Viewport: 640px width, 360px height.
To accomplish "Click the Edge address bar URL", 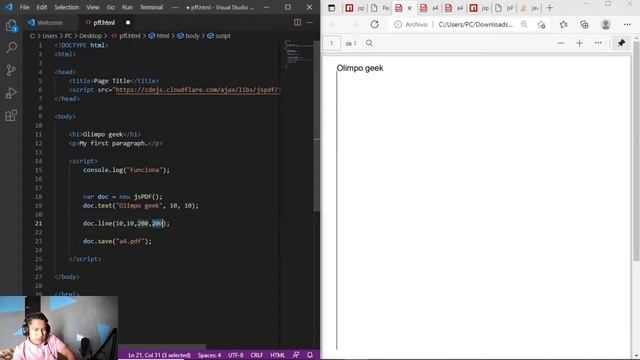I will pos(475,24).
